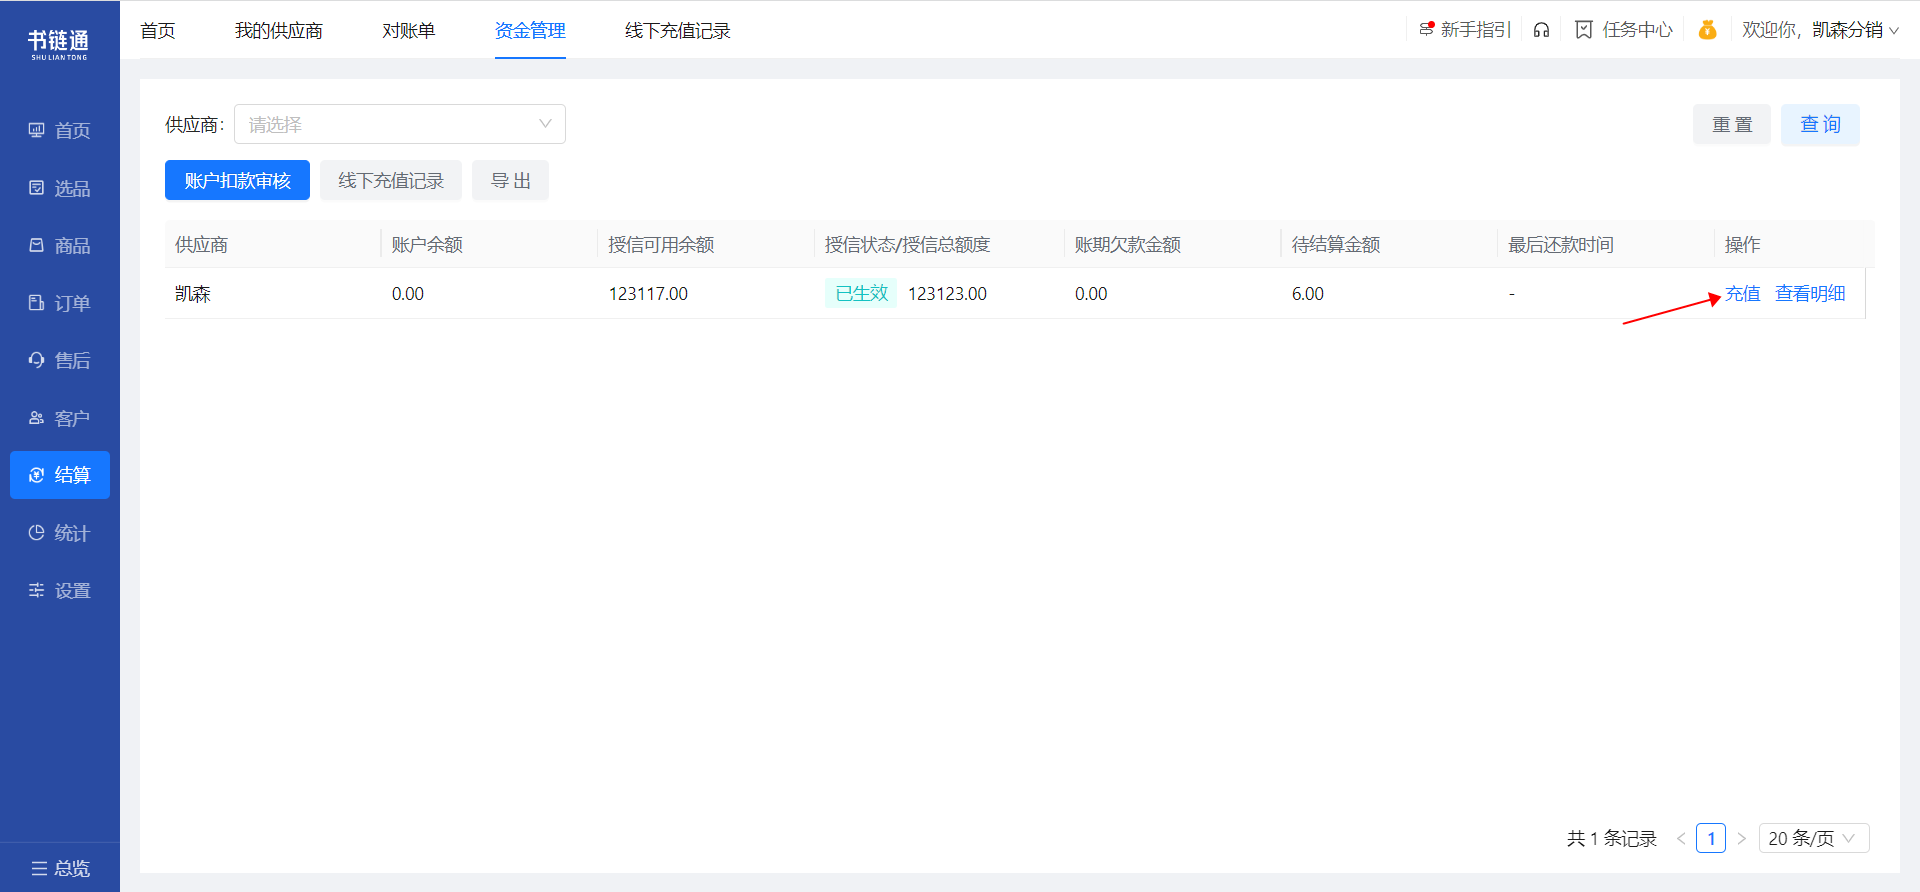Image resolution: width=1920 pixels, height=892 pixels.
Task: Select the 结算 sidebar item
Action: click(x=60, y=475)
